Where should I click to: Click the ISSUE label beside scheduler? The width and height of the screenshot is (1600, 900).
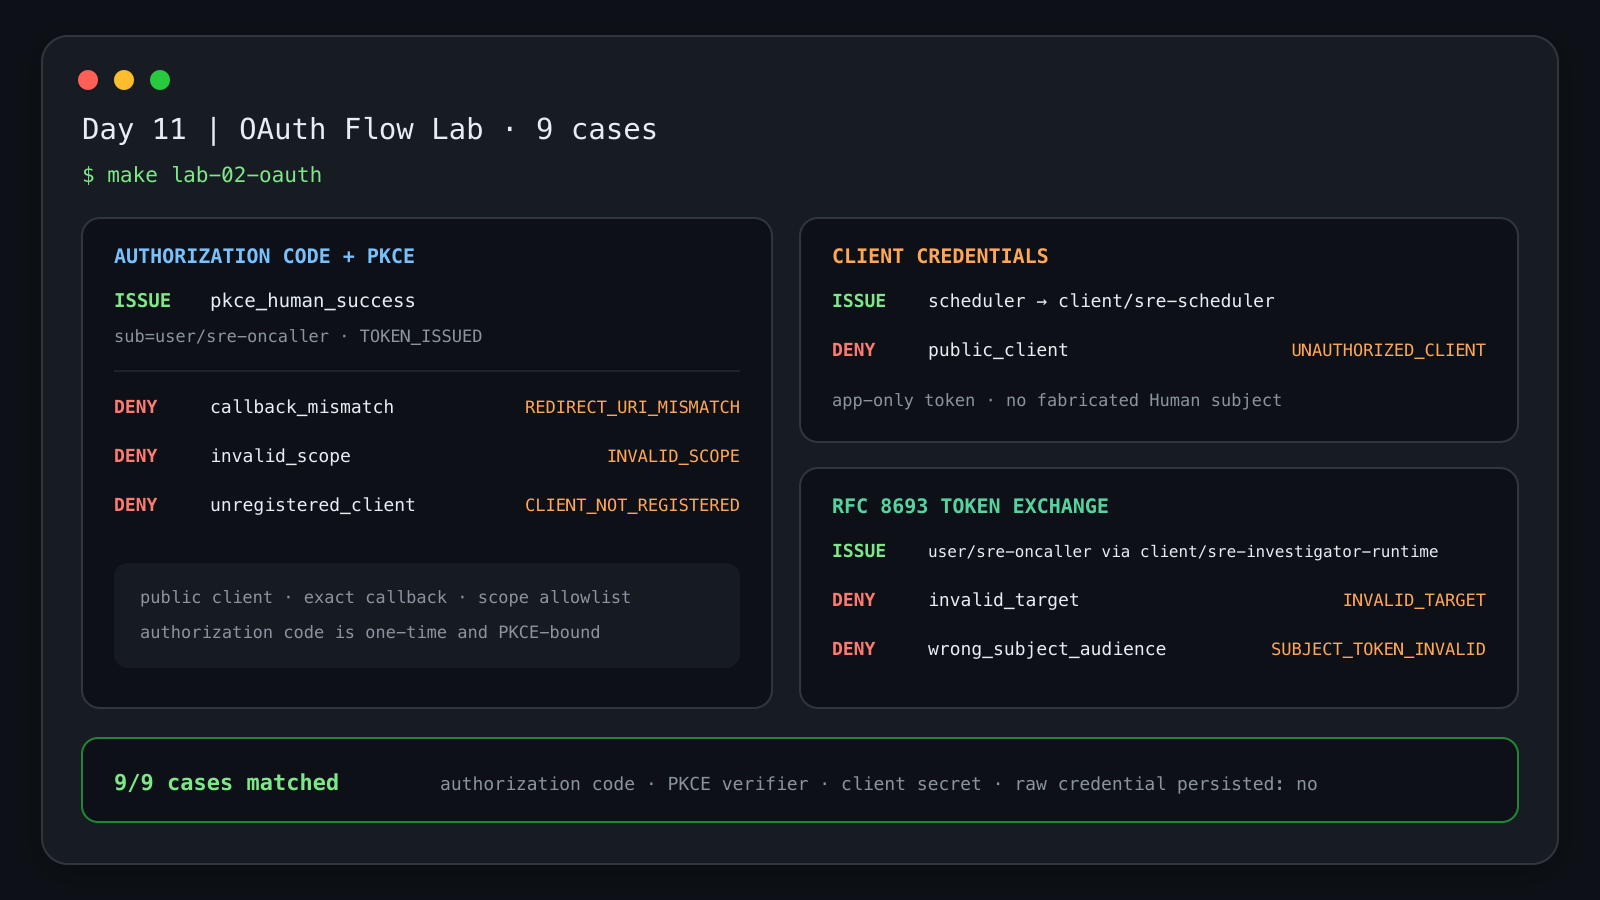click(x=859, y=301)
